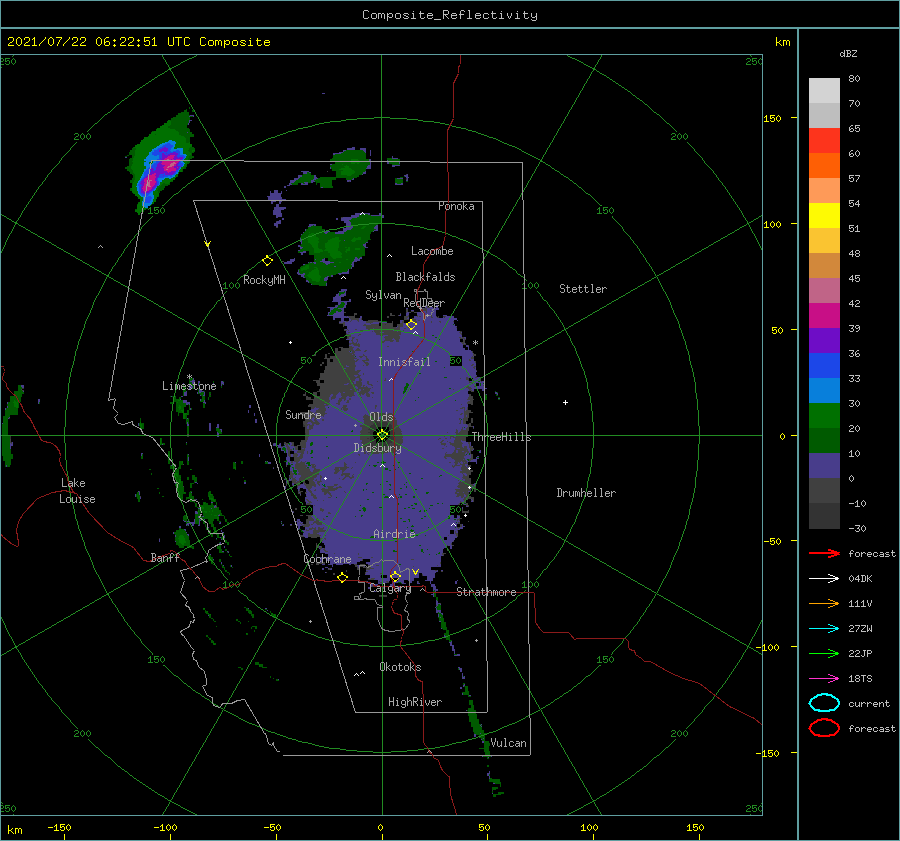900x841 pixels.
Task: Click the -100 tick on right axis
Action: (769, 648)
